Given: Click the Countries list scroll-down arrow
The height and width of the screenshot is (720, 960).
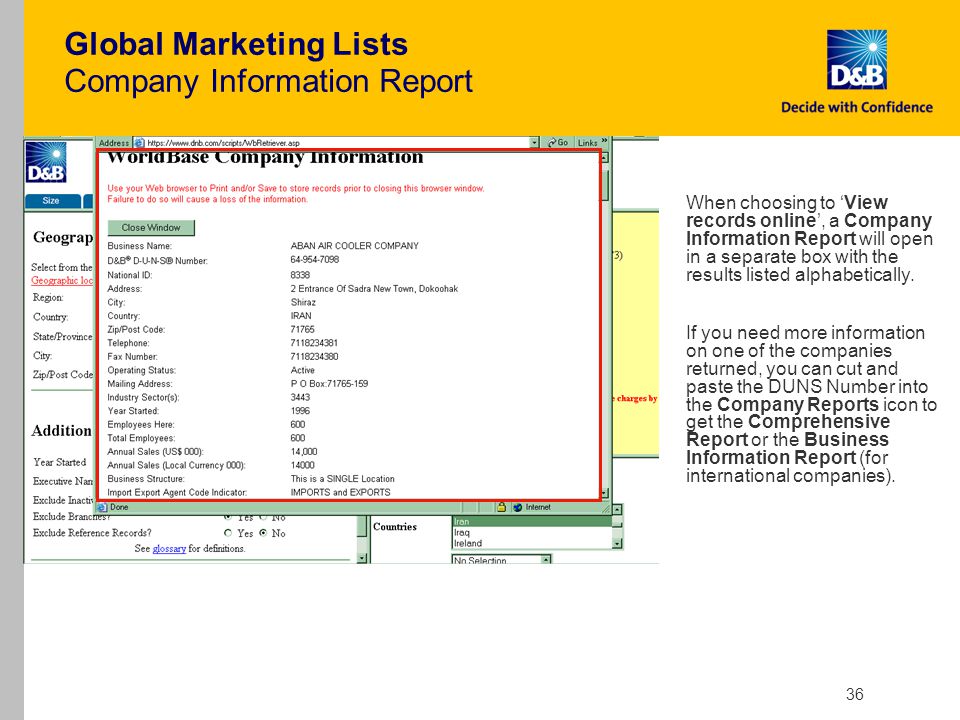Looking at the screenshot, I should tap(617, 544).
